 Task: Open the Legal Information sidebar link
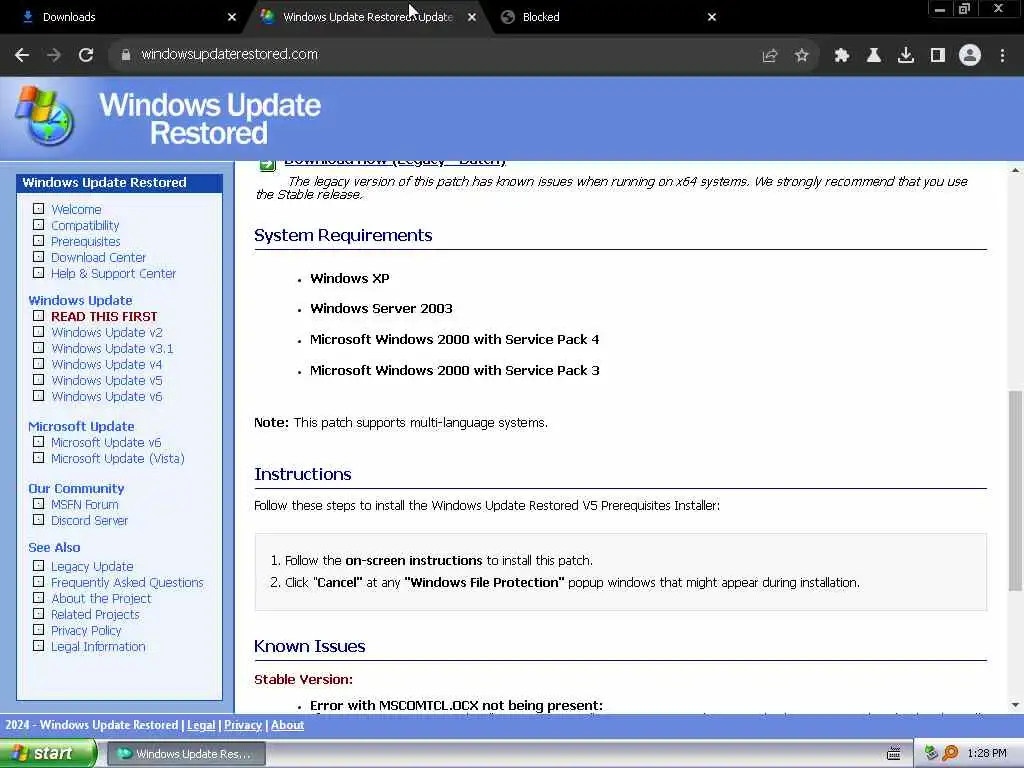point(99,647)
